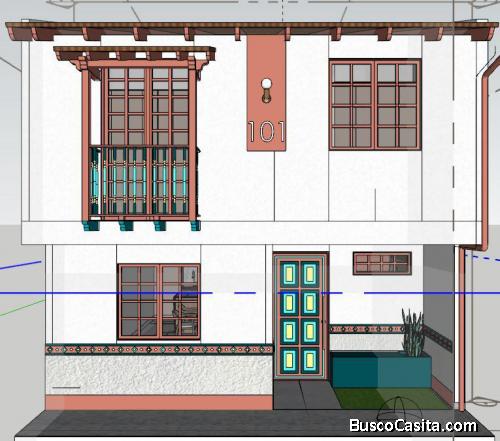The image size is (500, 441).
Task: Click the salmon baseboard strip at ground
Action: pos(159,403)
